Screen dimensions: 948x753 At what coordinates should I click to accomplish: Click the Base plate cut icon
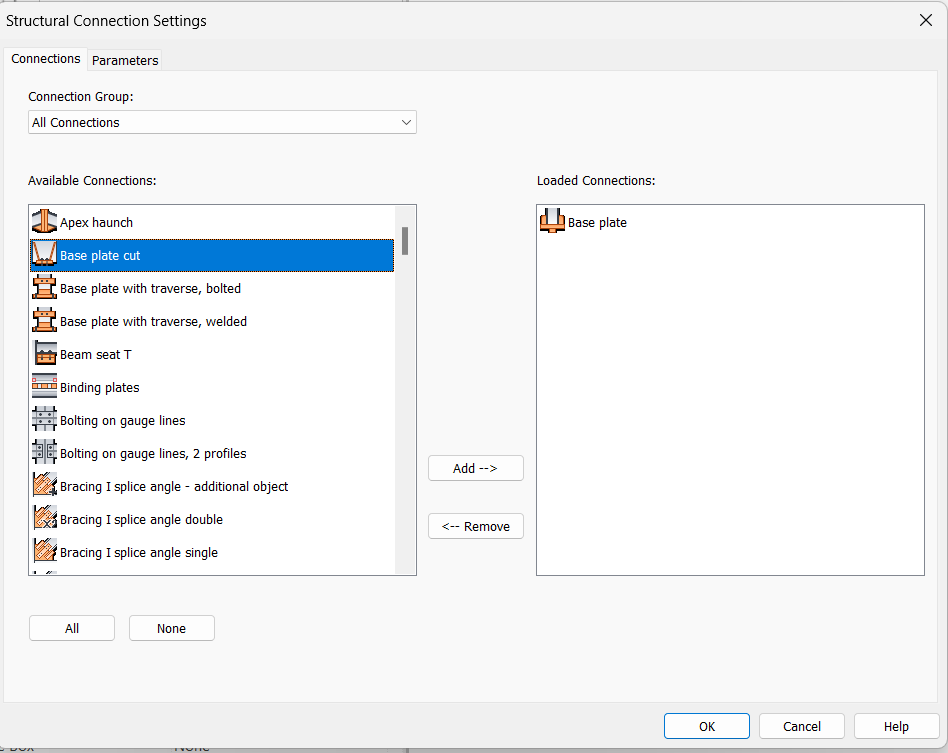(x=44, y=255)
